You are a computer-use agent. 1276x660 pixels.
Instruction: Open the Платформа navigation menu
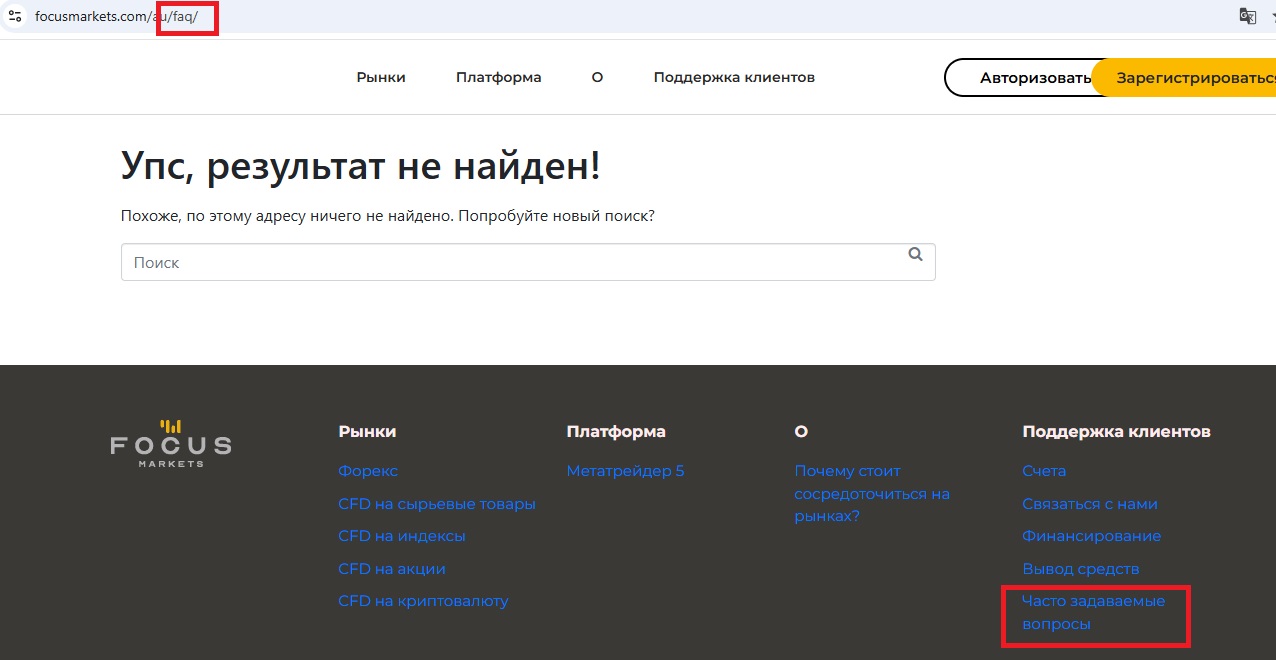[x=498, y=77]
